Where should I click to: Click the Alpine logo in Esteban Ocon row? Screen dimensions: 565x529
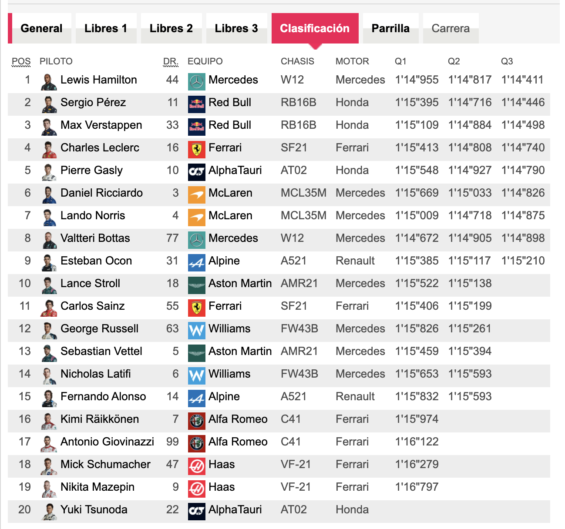(x=196, y=262)
